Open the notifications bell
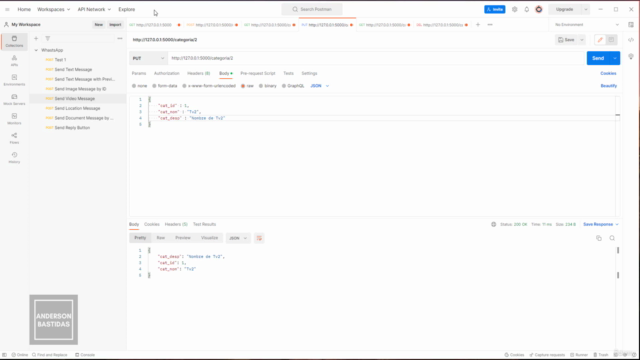This screenshot has height=360, width=640. click(x=527, y=9)
